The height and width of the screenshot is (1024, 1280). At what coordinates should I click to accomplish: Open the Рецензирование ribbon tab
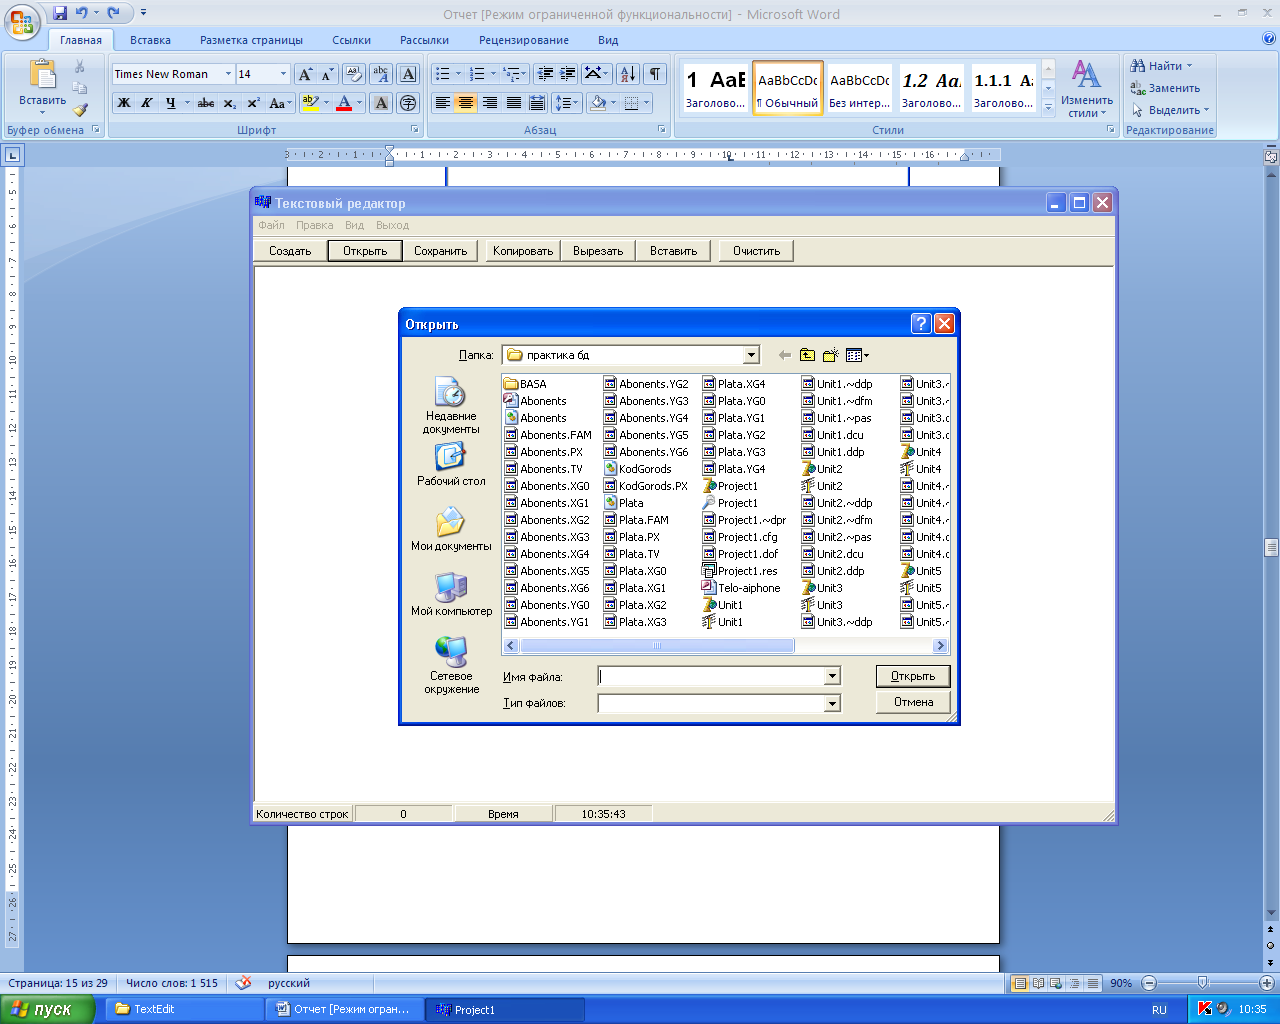524,40
